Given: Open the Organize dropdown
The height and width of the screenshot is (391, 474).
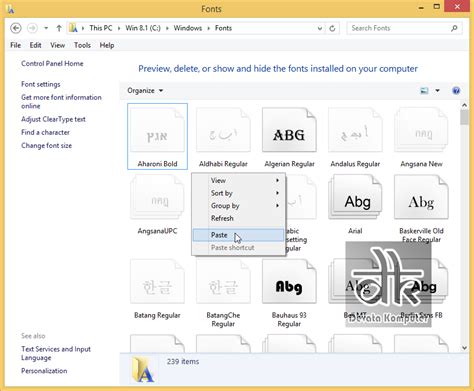Looking at the screenshot, I should [145, 91].
